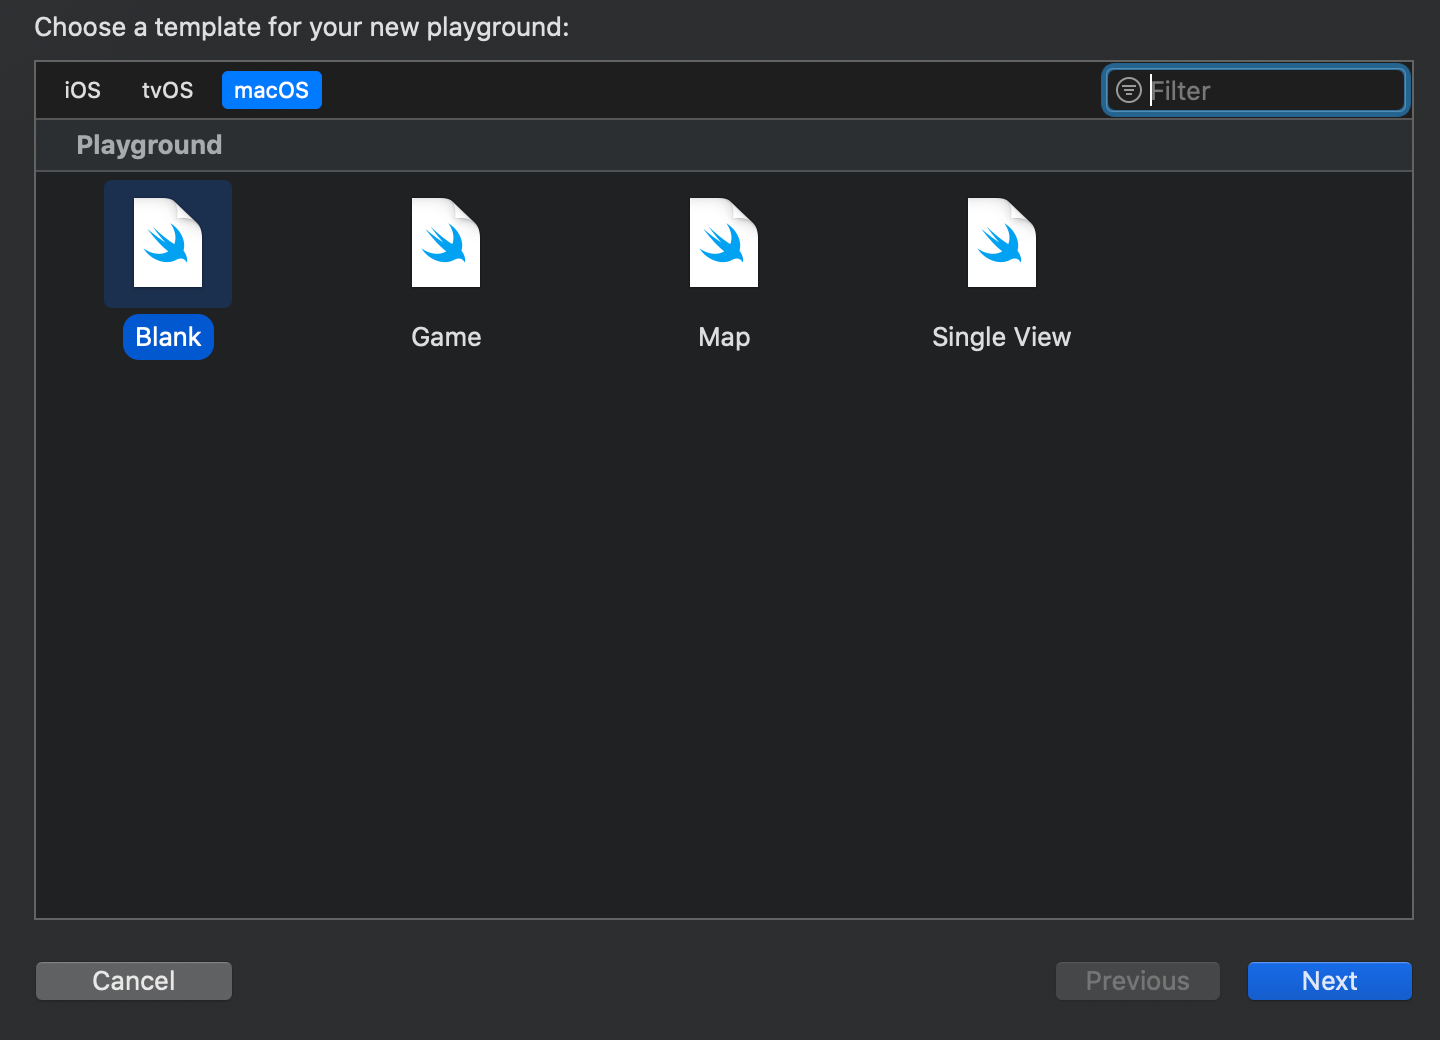Click the Map template label
The height and width of the screenshot is (1040, 1440).
point(724,337)
